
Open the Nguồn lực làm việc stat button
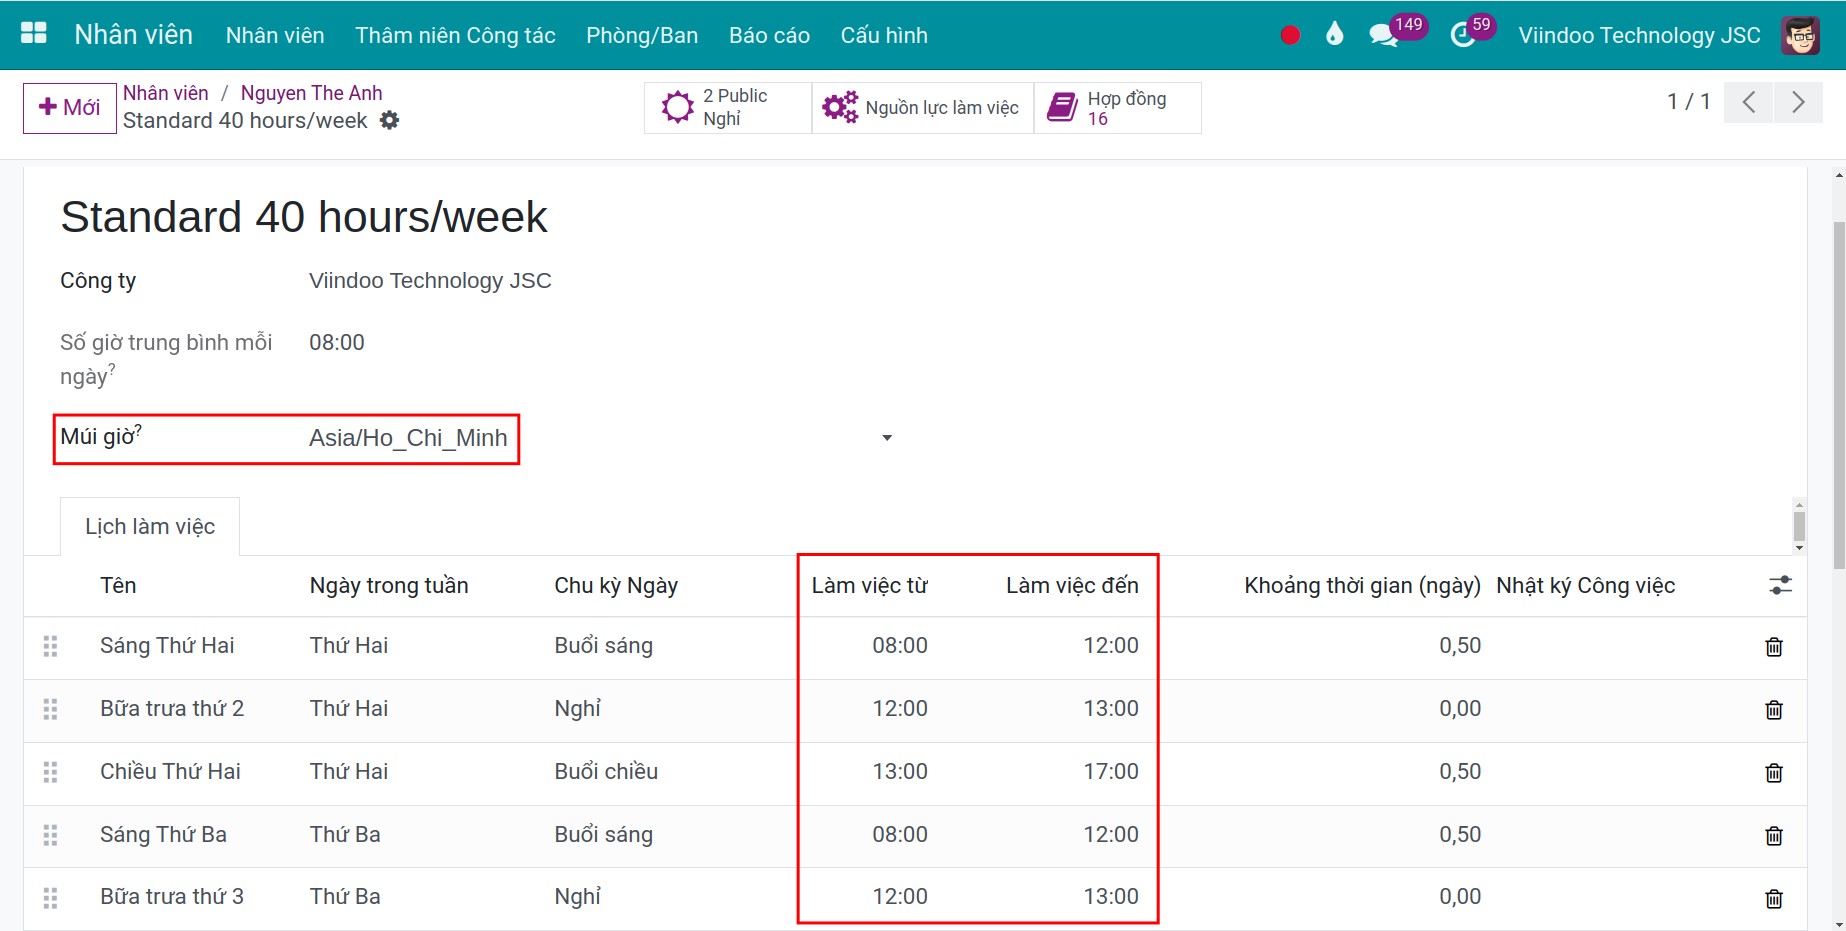click(922, 107)
